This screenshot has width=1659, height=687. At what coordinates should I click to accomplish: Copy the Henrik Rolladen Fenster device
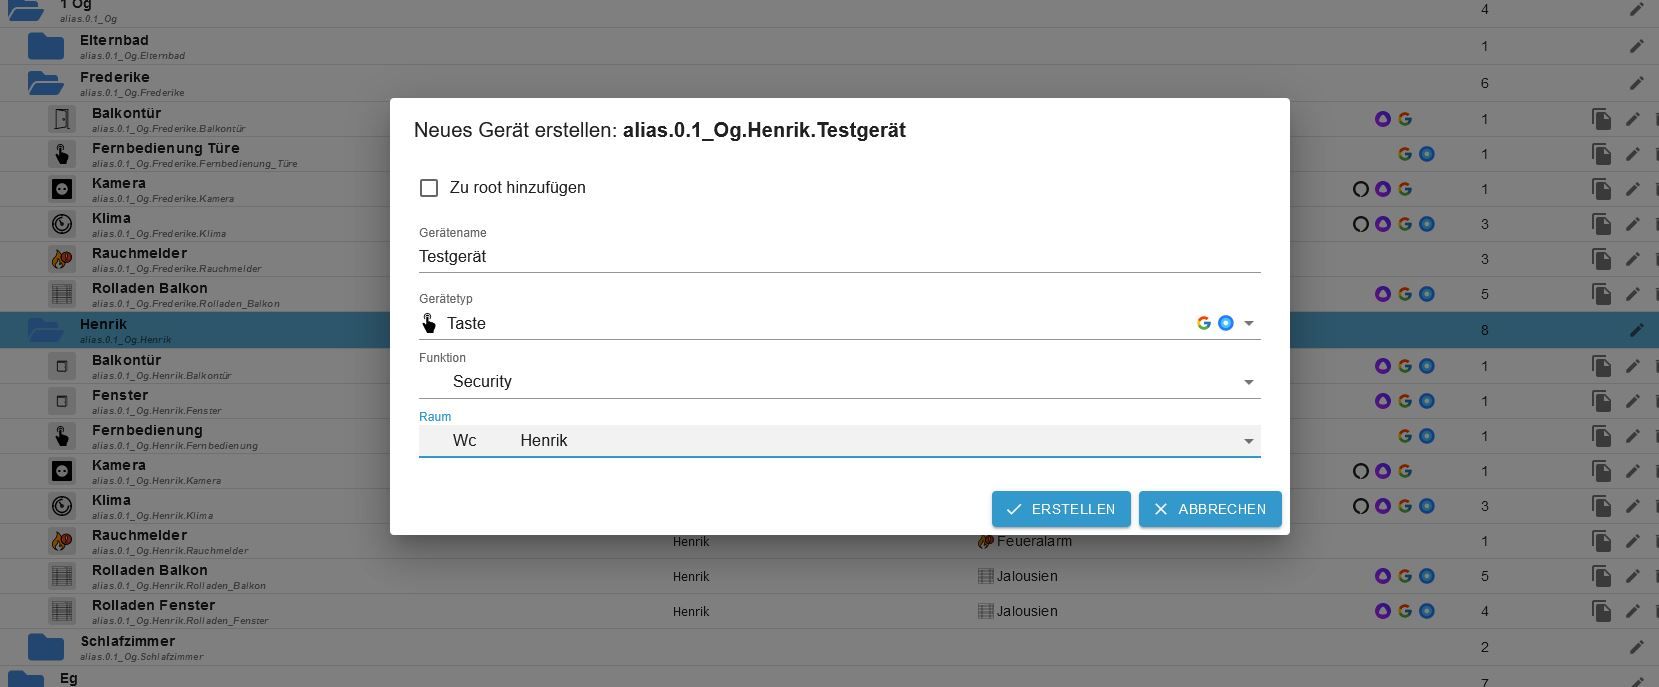click(x=1601, y=611)
